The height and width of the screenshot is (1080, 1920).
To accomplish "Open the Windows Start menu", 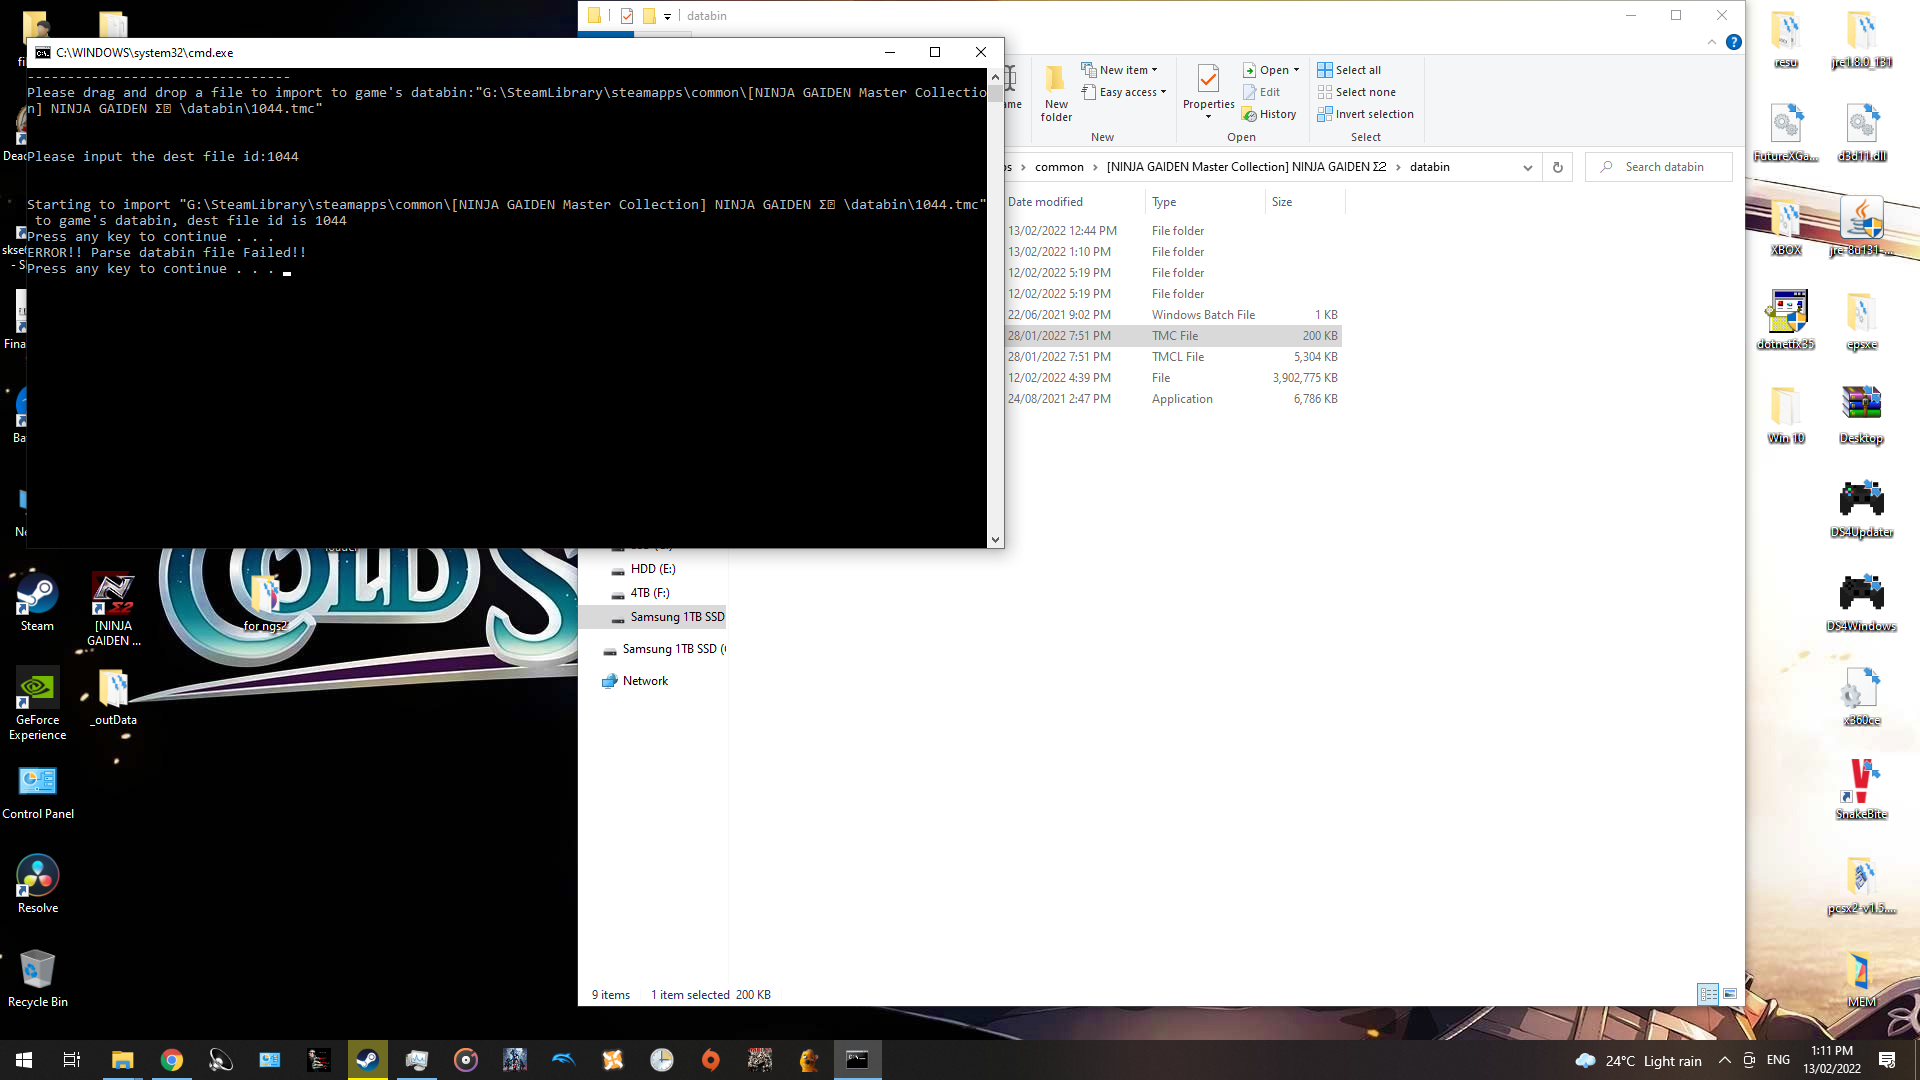I will pyautogui.click(x=24, y=1060).
